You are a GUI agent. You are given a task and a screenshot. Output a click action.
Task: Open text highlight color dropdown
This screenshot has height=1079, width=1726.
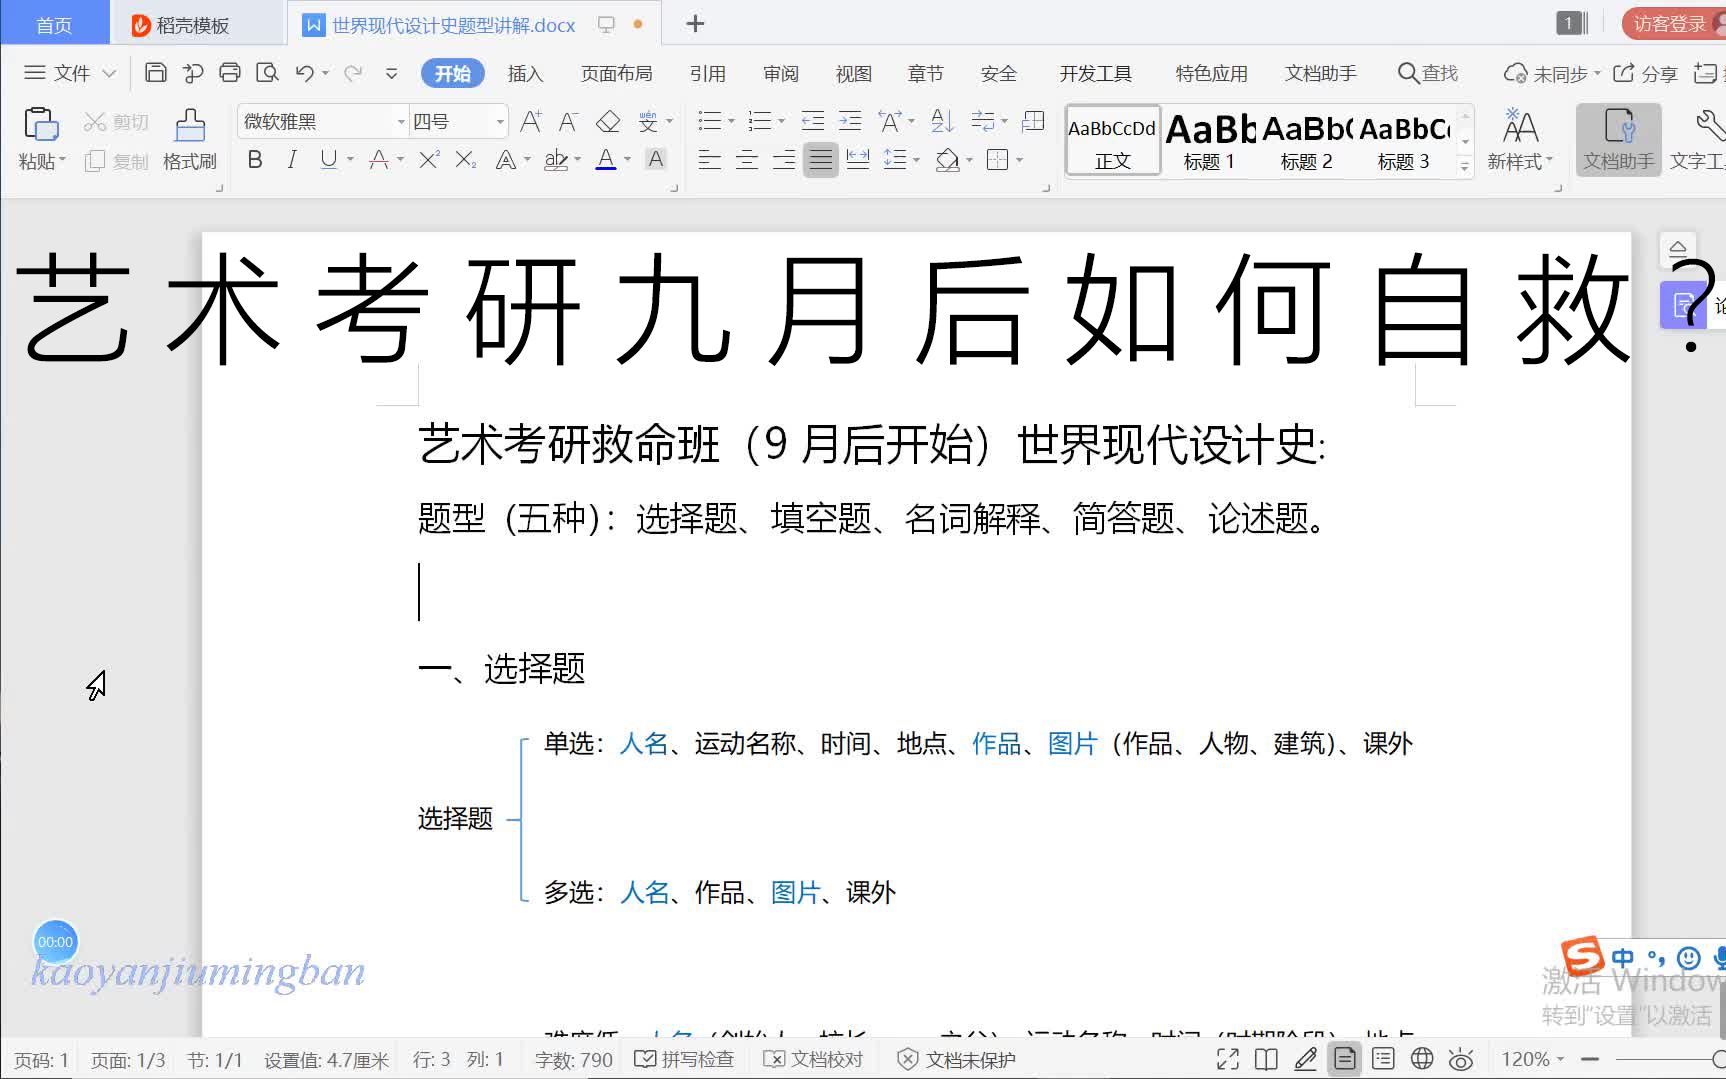[578, 159]
